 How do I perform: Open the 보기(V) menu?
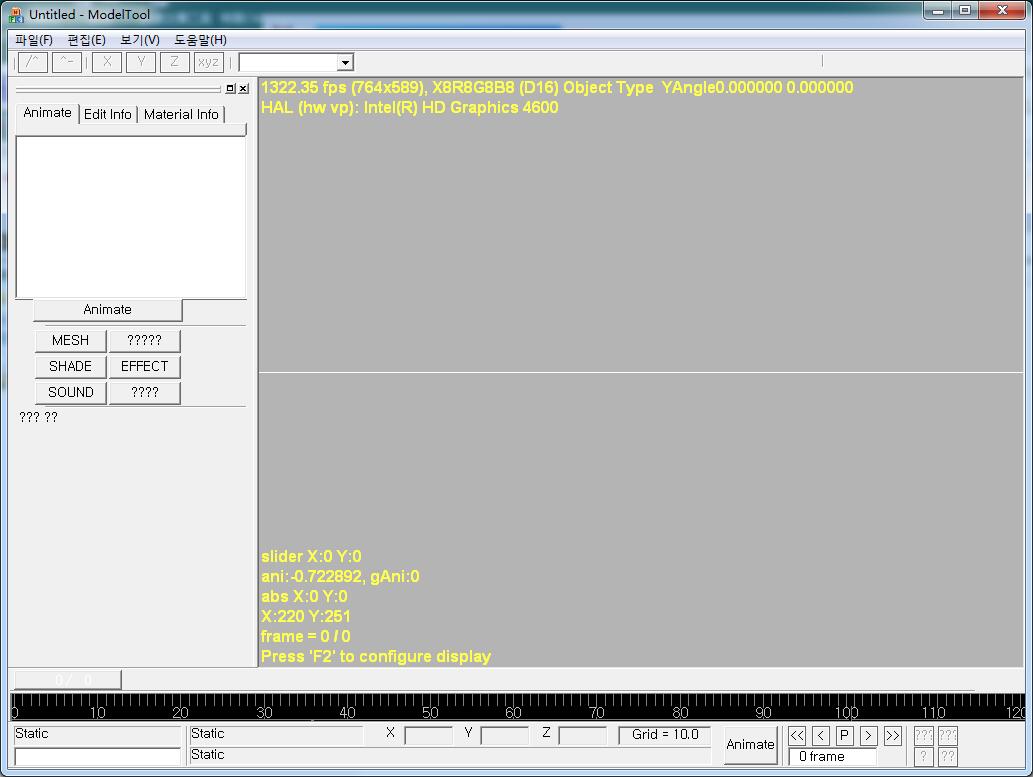pos(139,40)
